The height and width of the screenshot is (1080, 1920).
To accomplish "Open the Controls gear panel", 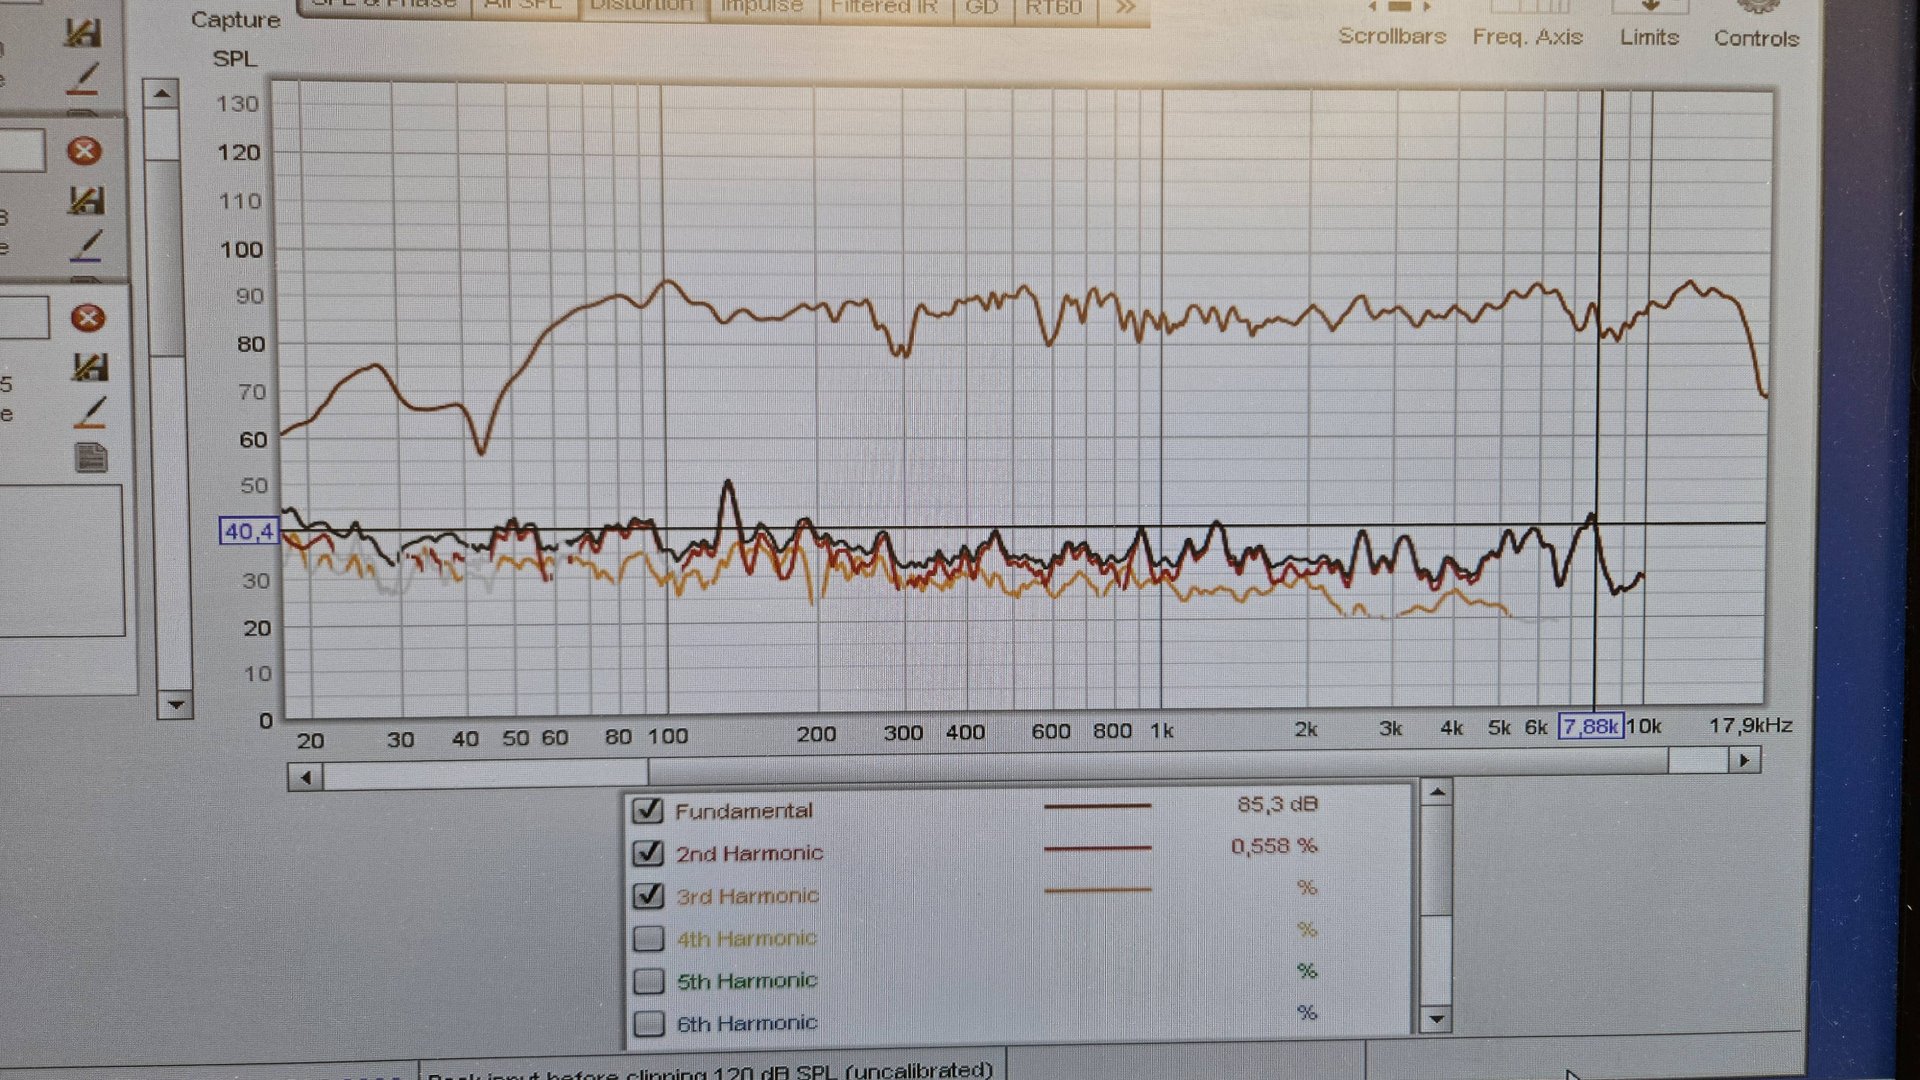I will pyautogui.click(x=1755, y=25).
